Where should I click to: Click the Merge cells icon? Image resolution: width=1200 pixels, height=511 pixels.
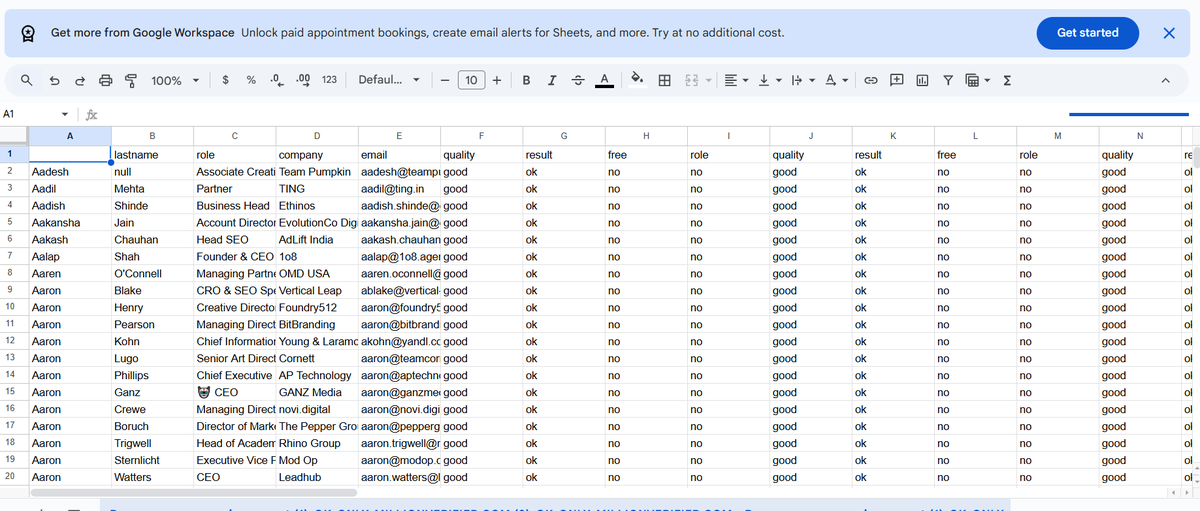click(x=691, y=80)
